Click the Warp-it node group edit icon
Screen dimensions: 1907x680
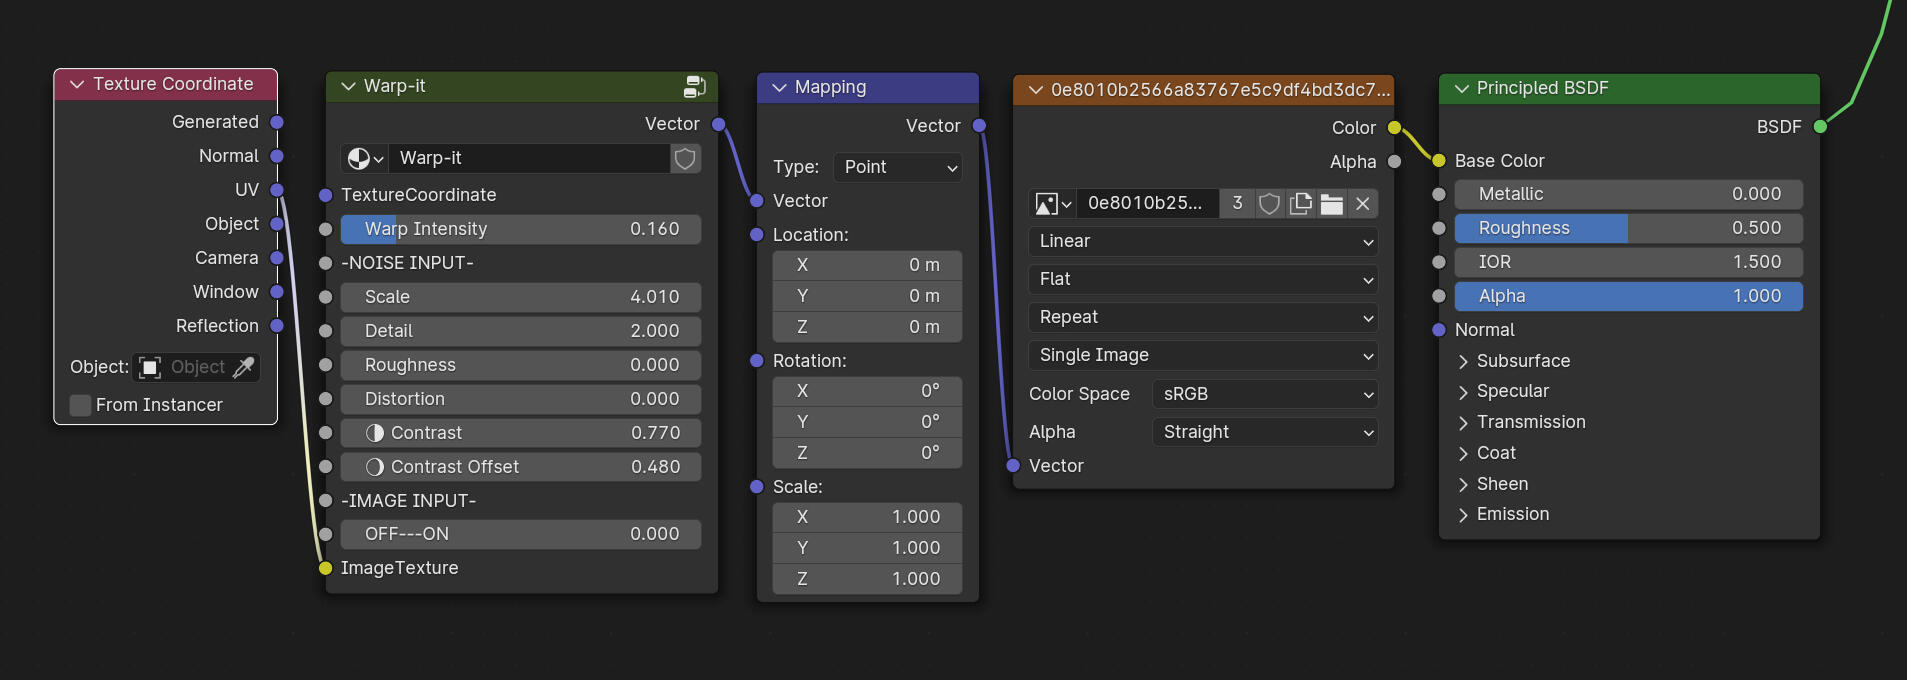tap(694, 87)
